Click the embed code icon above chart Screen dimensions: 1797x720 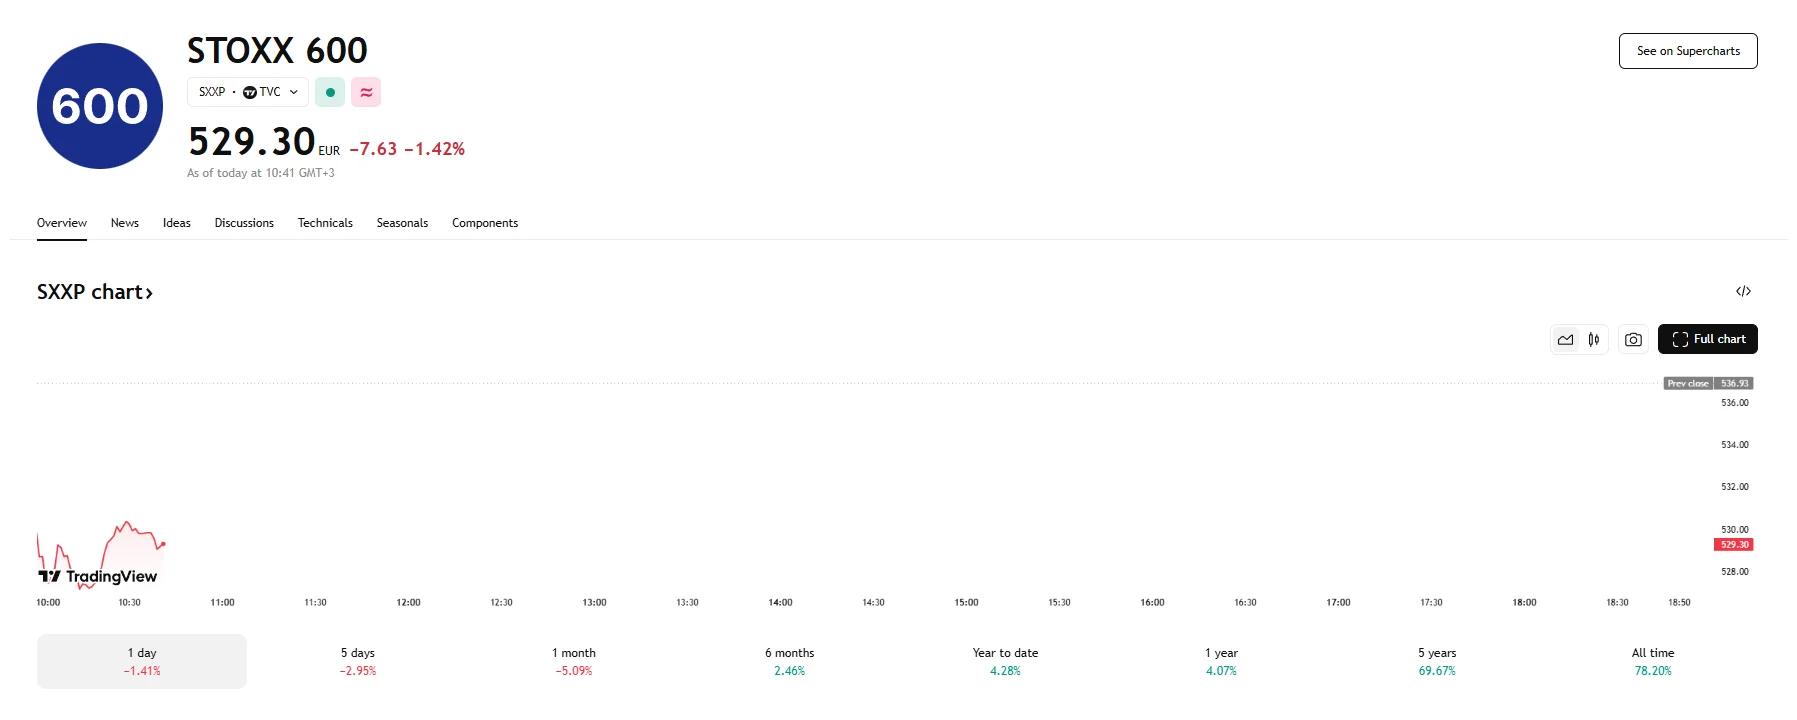pos(1743,291)
